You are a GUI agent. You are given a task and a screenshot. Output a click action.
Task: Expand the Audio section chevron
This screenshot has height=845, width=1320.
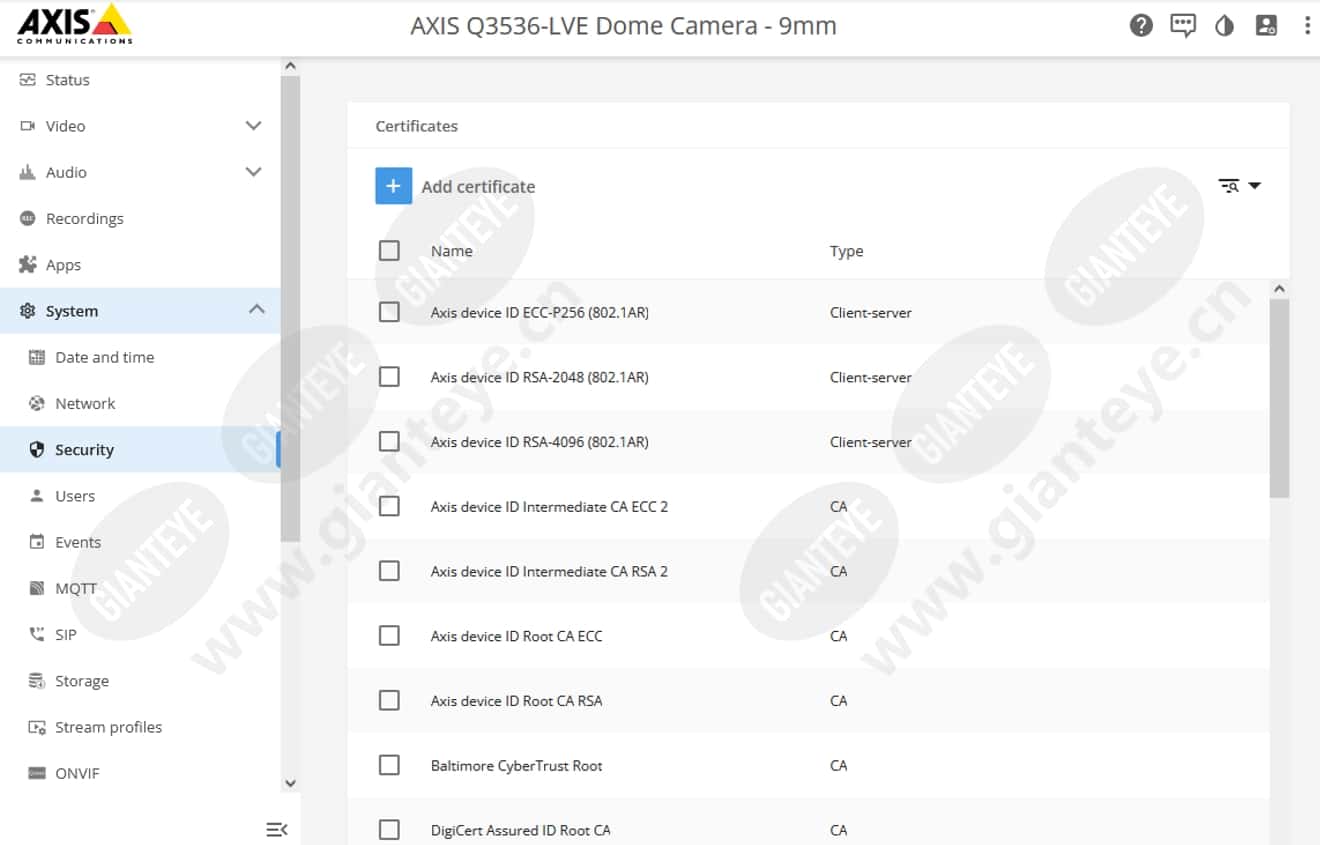click(x=254, y=172)
